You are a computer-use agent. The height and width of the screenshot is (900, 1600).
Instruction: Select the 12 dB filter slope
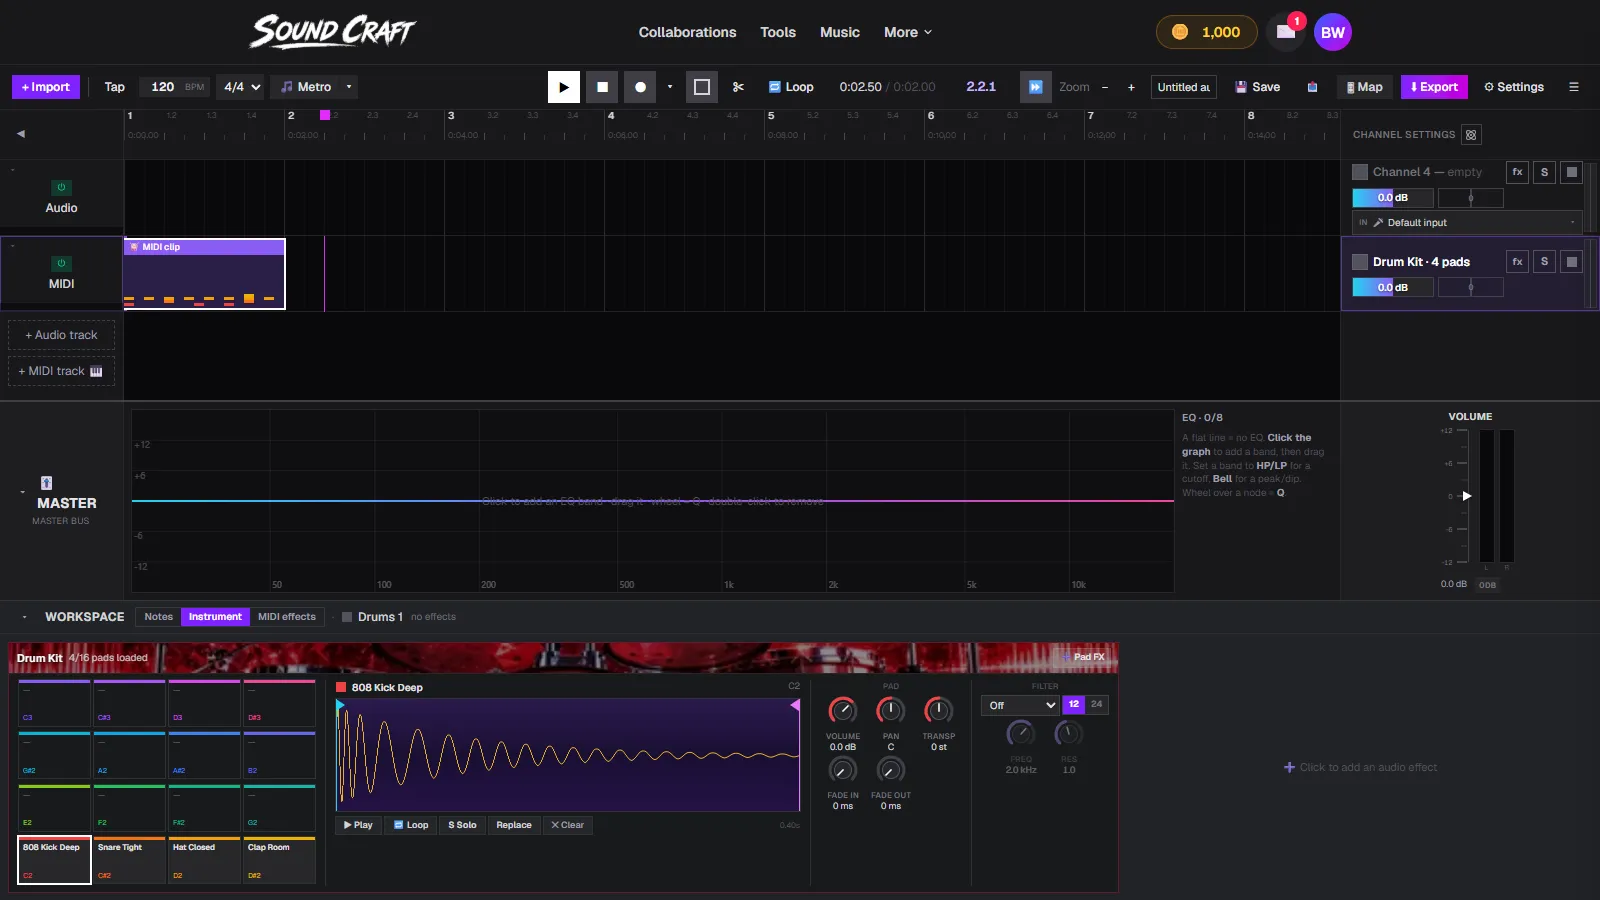coord(1073,705)
